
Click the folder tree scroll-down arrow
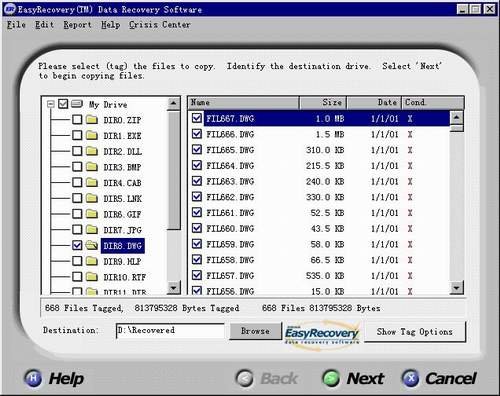pos(173,287)
